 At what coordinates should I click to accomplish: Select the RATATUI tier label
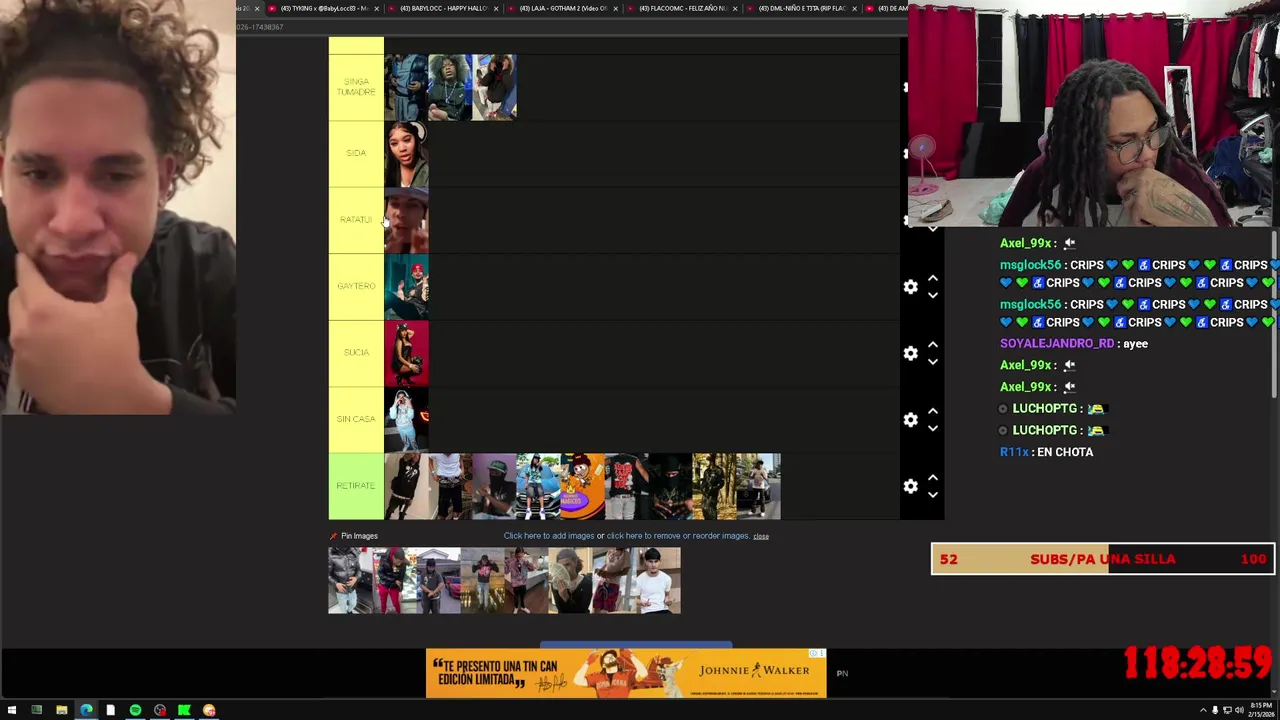click(356, 220)
